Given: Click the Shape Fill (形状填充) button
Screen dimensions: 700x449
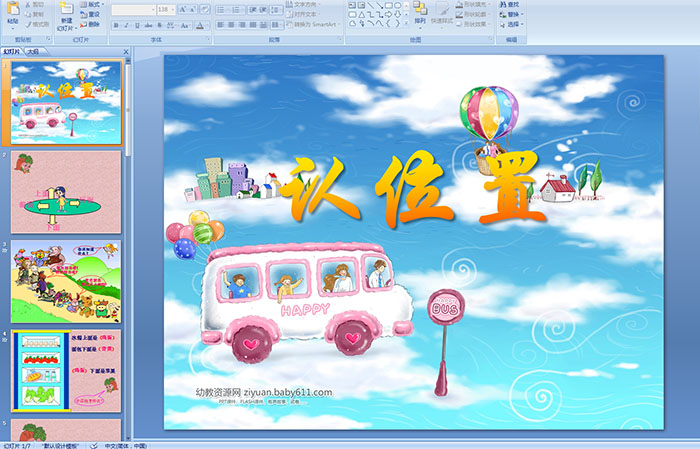Looking at the screenshot, I should 474,4.
